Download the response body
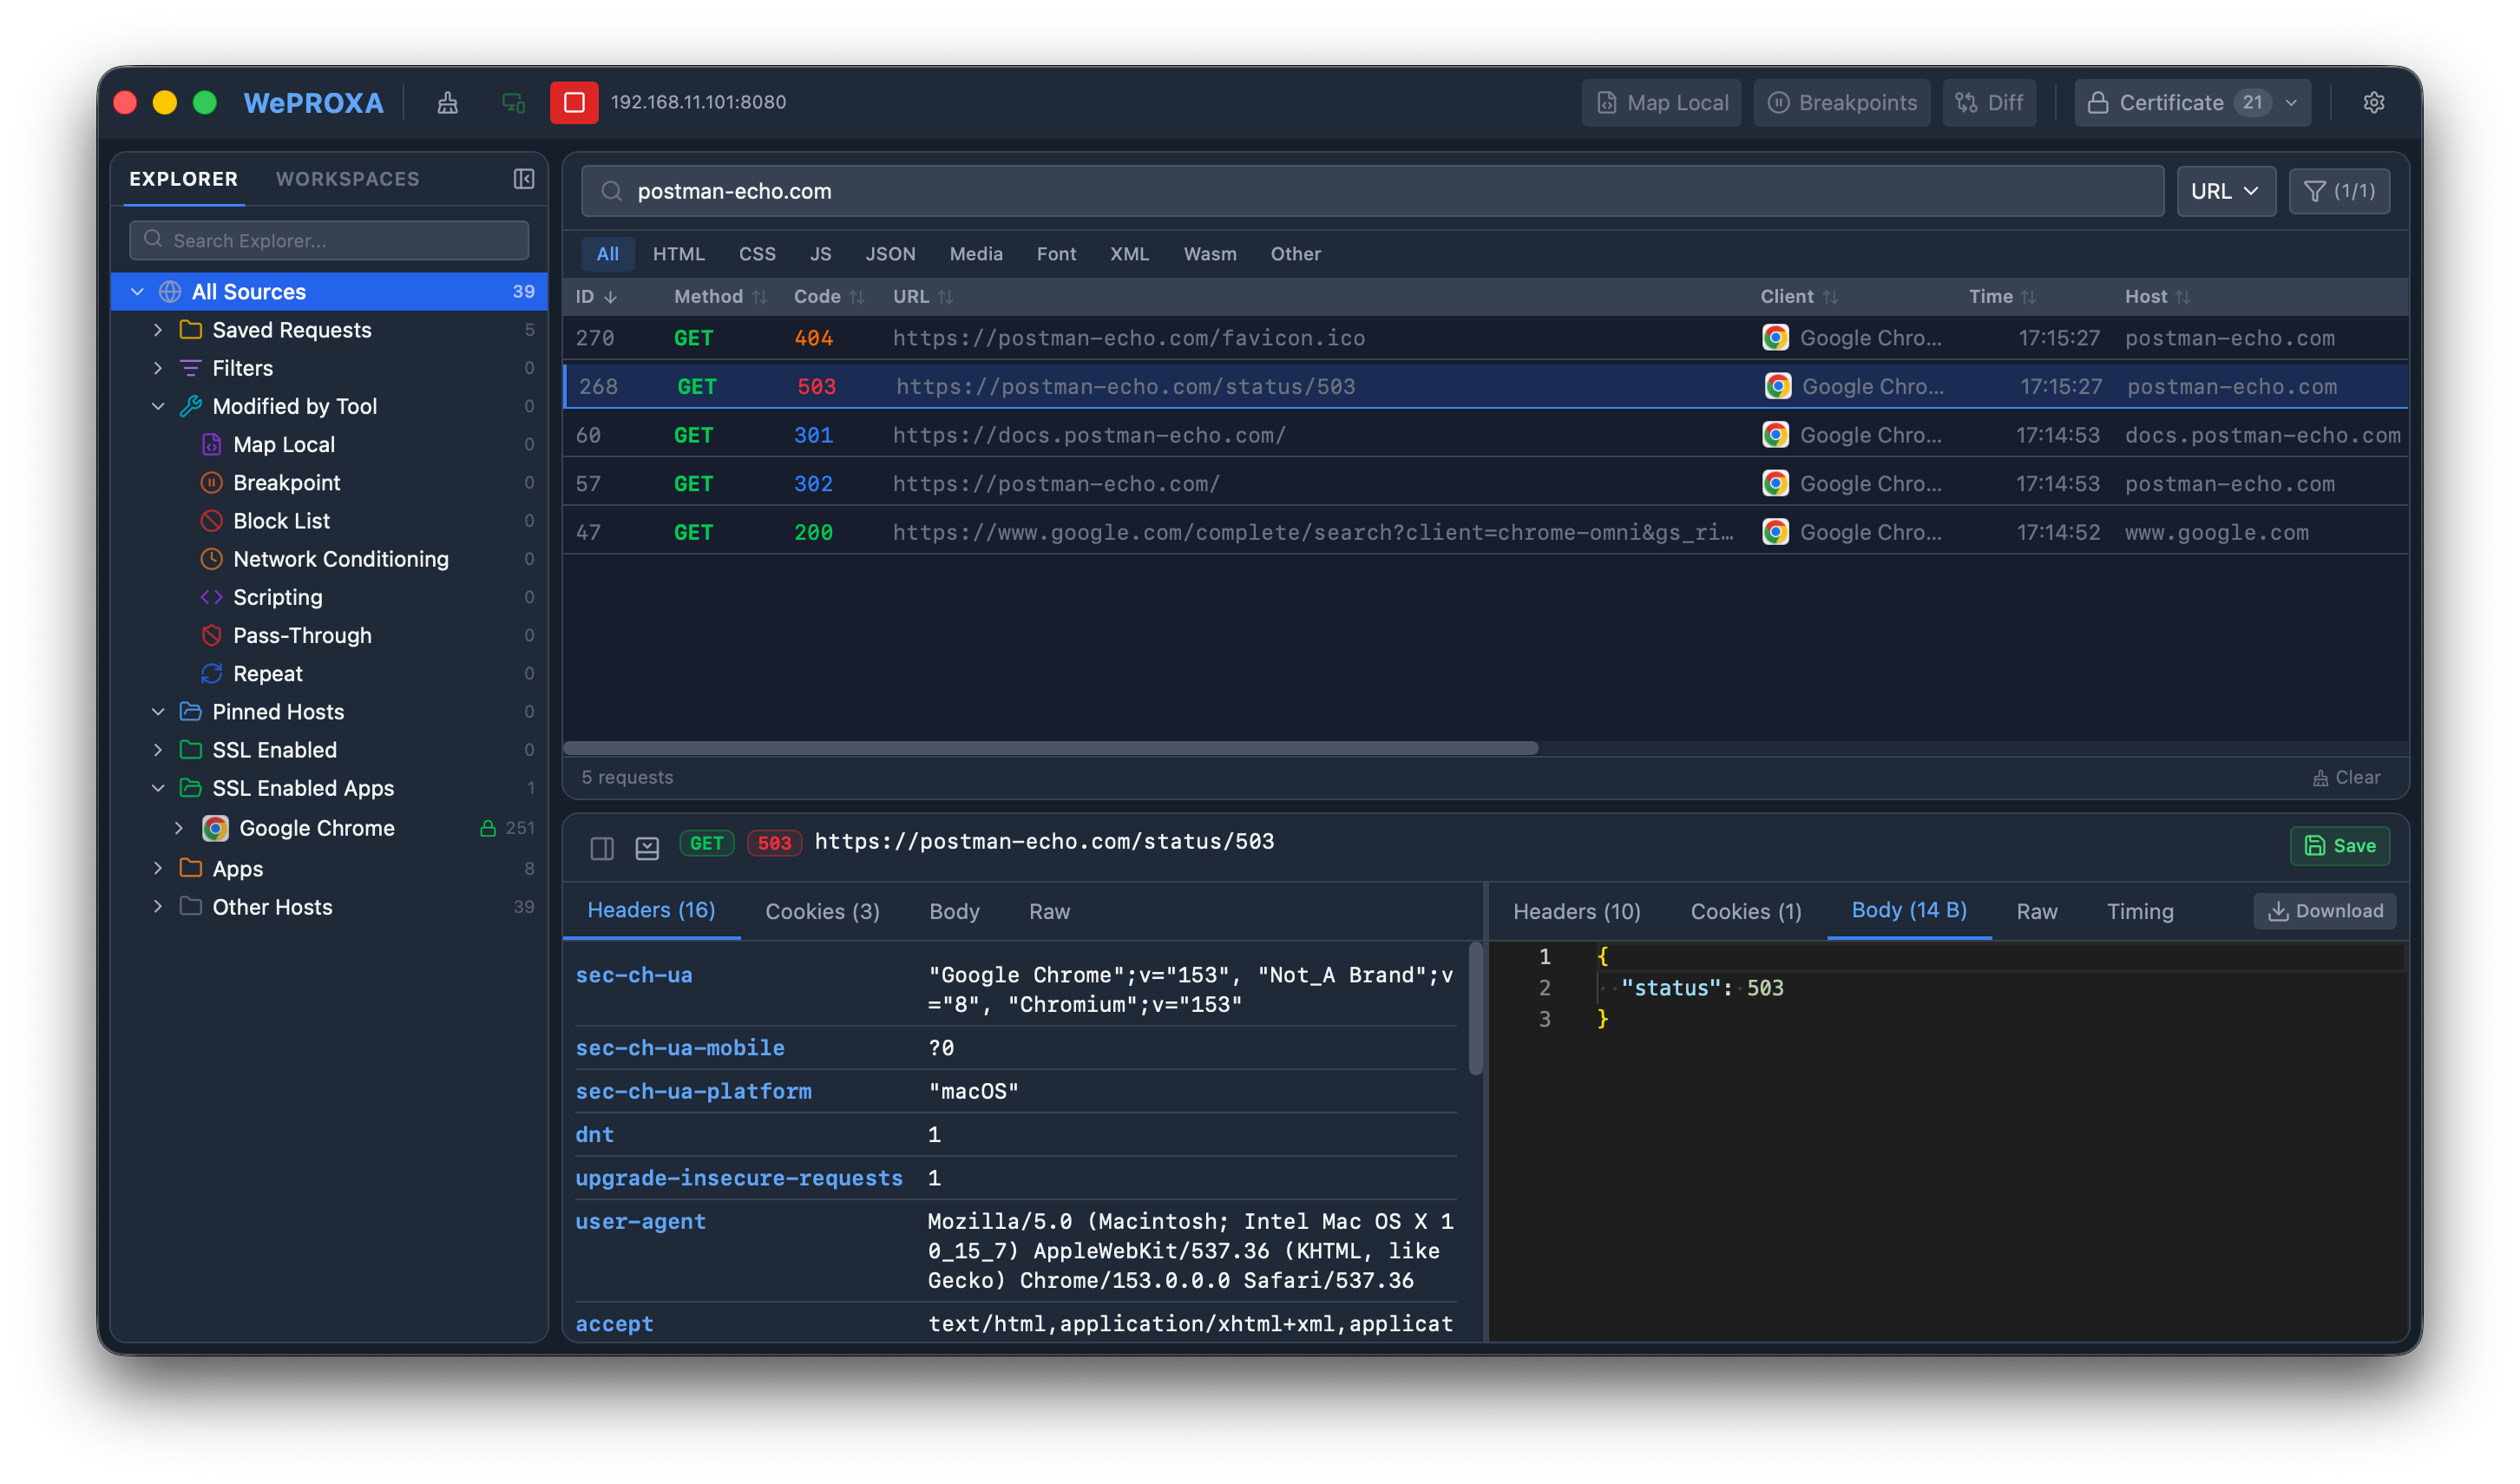This screenshot has height=1484, width=2520. coord(2324,911)
